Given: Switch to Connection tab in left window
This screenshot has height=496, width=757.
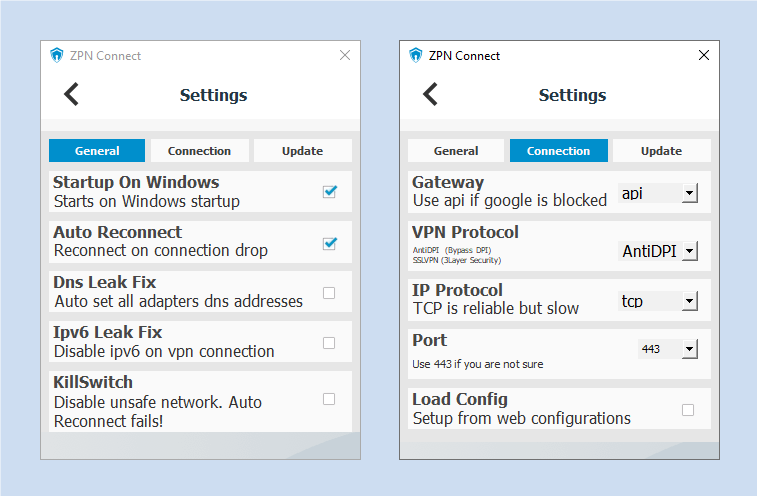Looking at the screenshot, I should click(x=199, y=151).
